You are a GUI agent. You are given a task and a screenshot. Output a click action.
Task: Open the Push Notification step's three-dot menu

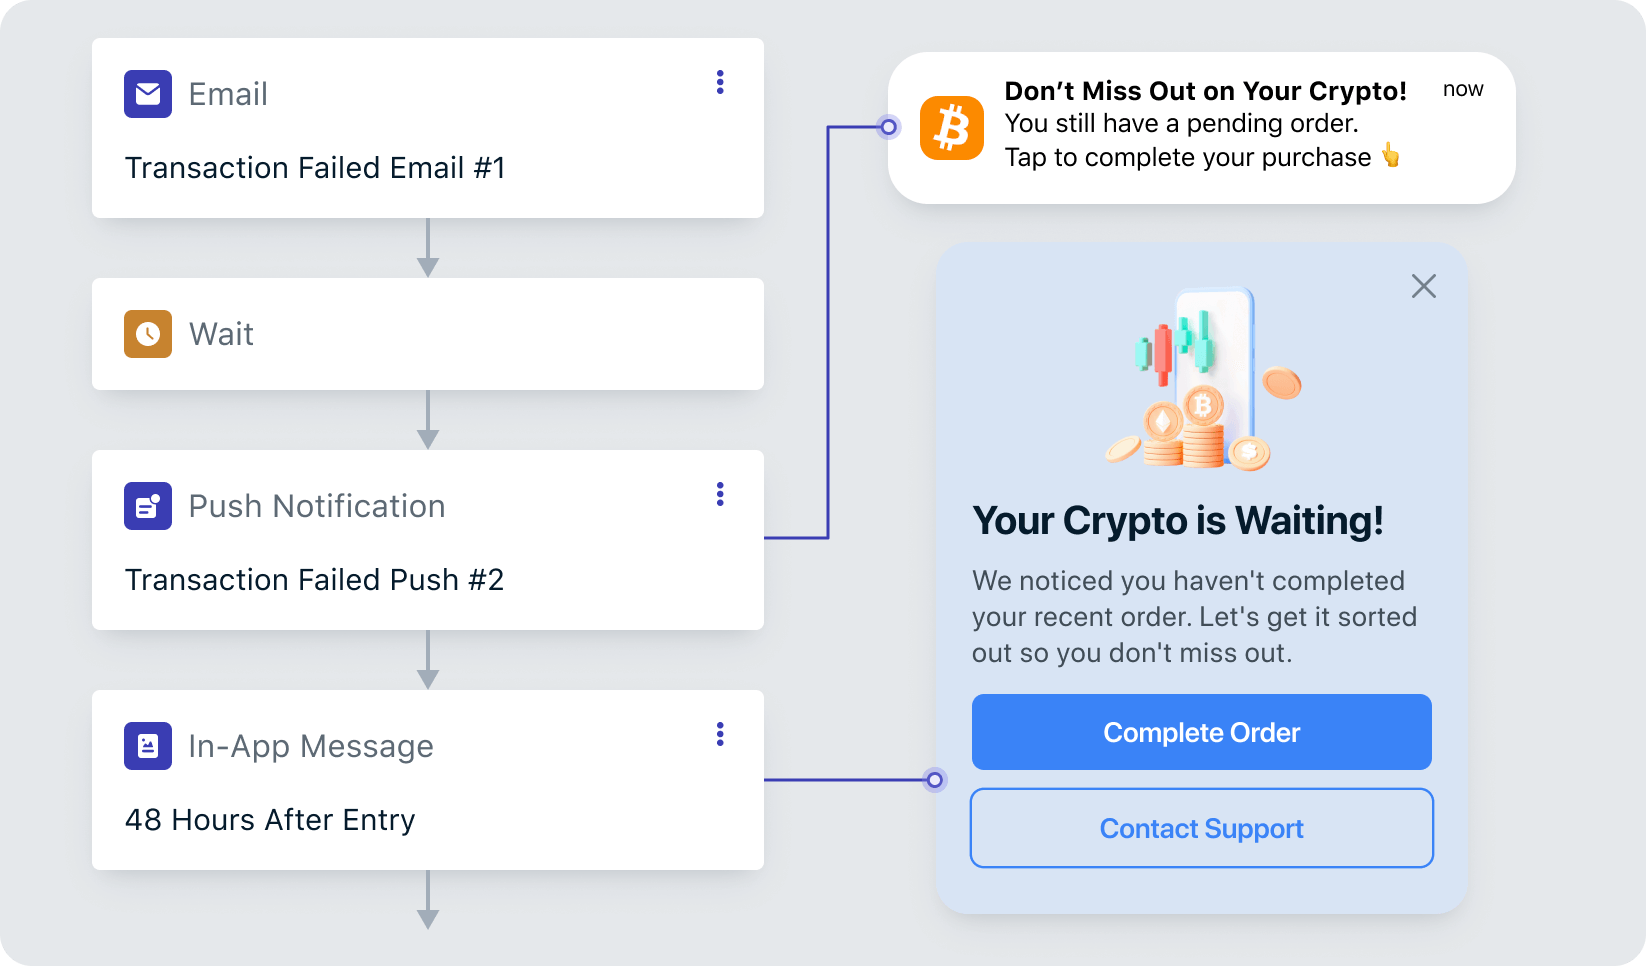tap(720, 494)
